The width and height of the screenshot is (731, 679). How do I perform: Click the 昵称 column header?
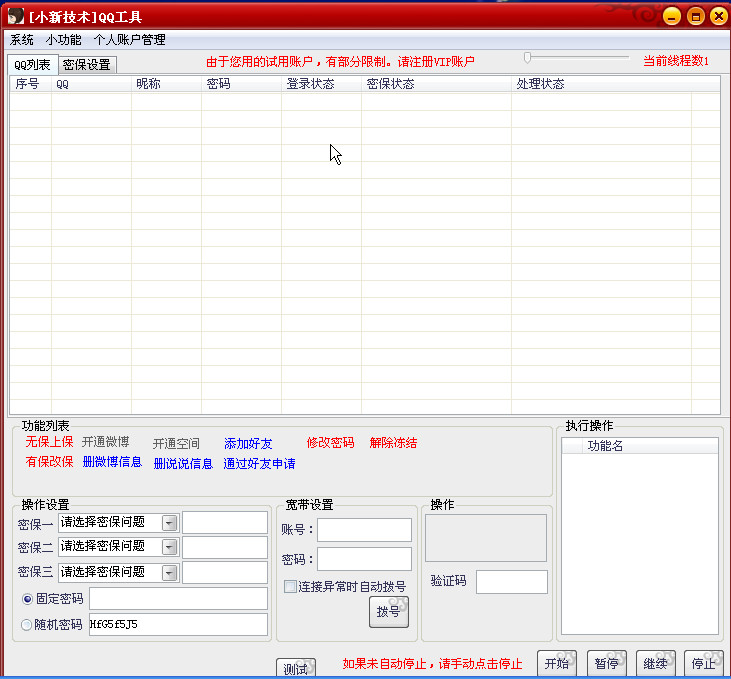click(166, 84)
